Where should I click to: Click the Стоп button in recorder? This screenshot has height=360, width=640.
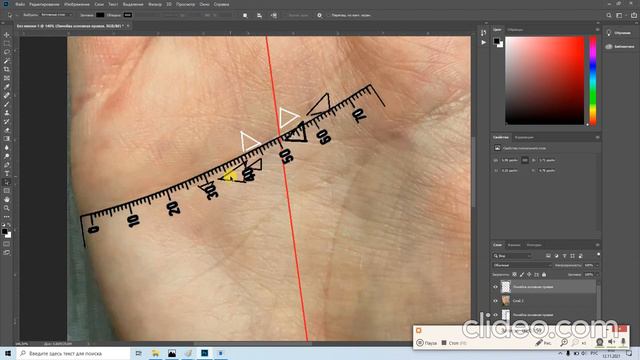[x=454, y=343]
